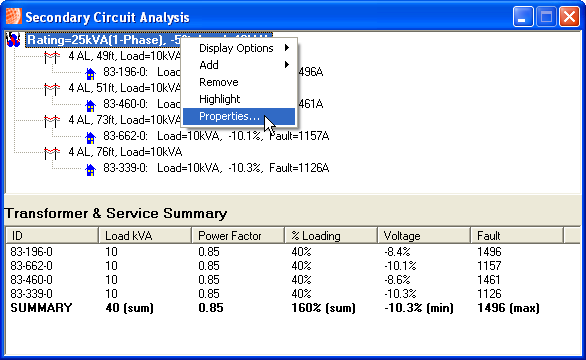
Task: Click the 160% (sum) loading total
Action: (x=324, y=308)
